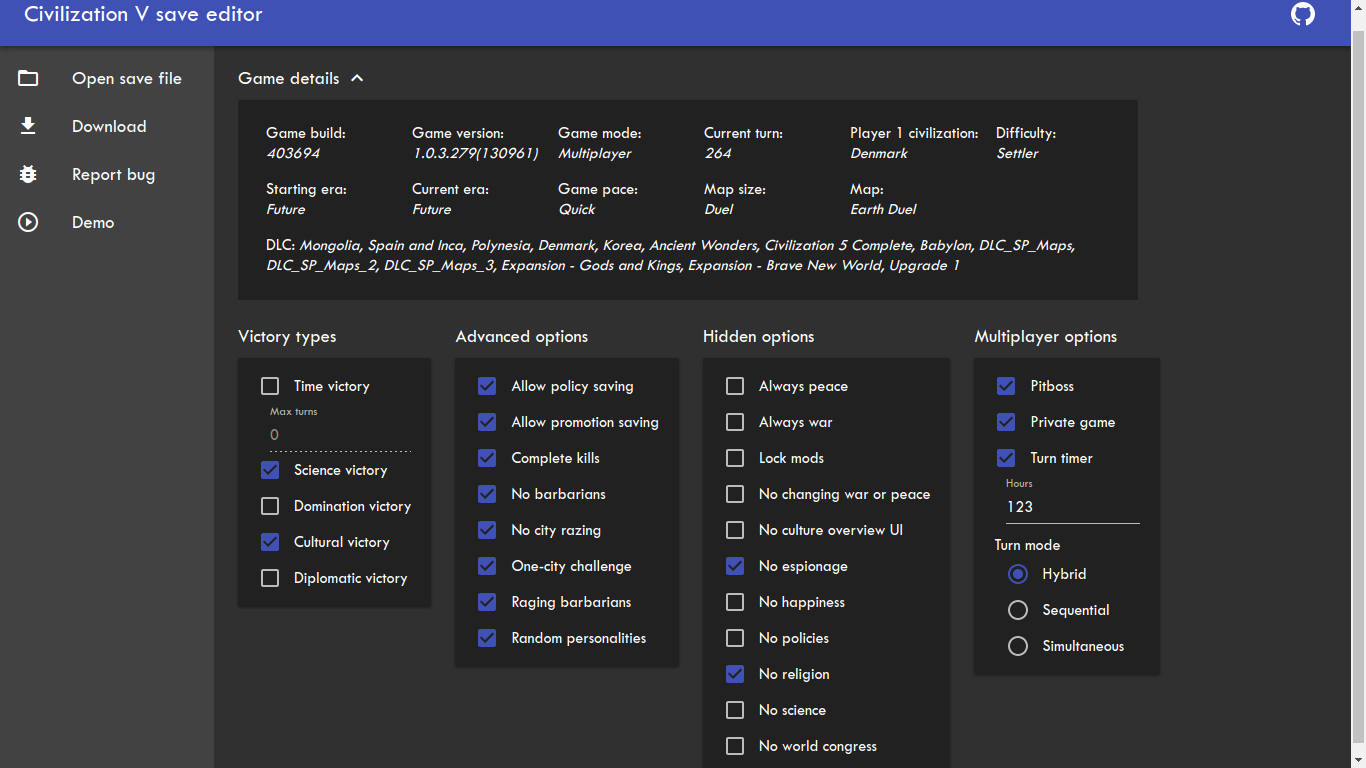Untick No religion checkbox
Screen dimensions: 1366x768
click(x=735, y=674)
